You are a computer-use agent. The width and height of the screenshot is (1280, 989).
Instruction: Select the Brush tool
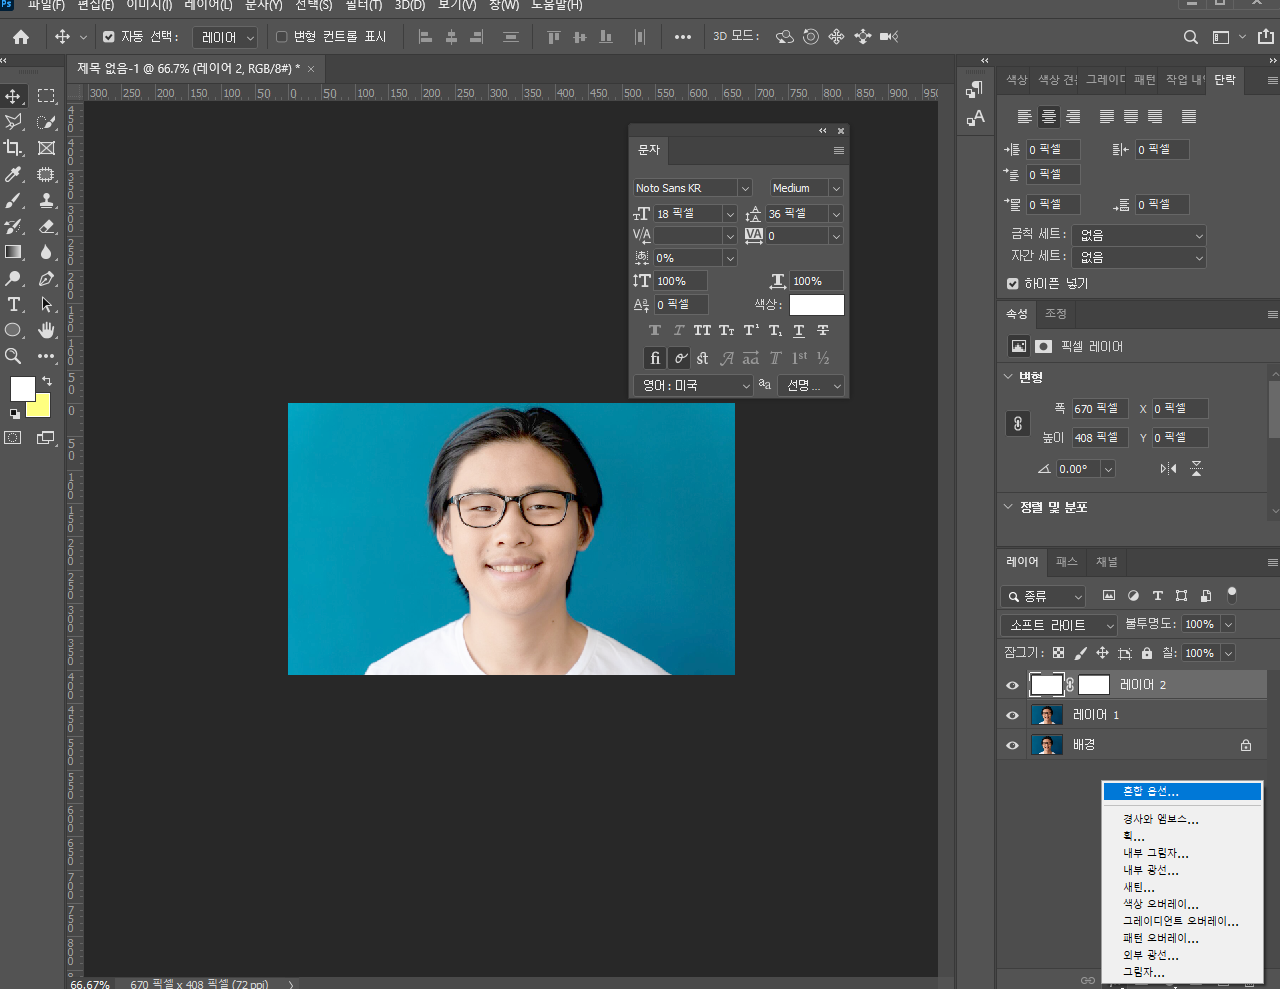point(14,200)
